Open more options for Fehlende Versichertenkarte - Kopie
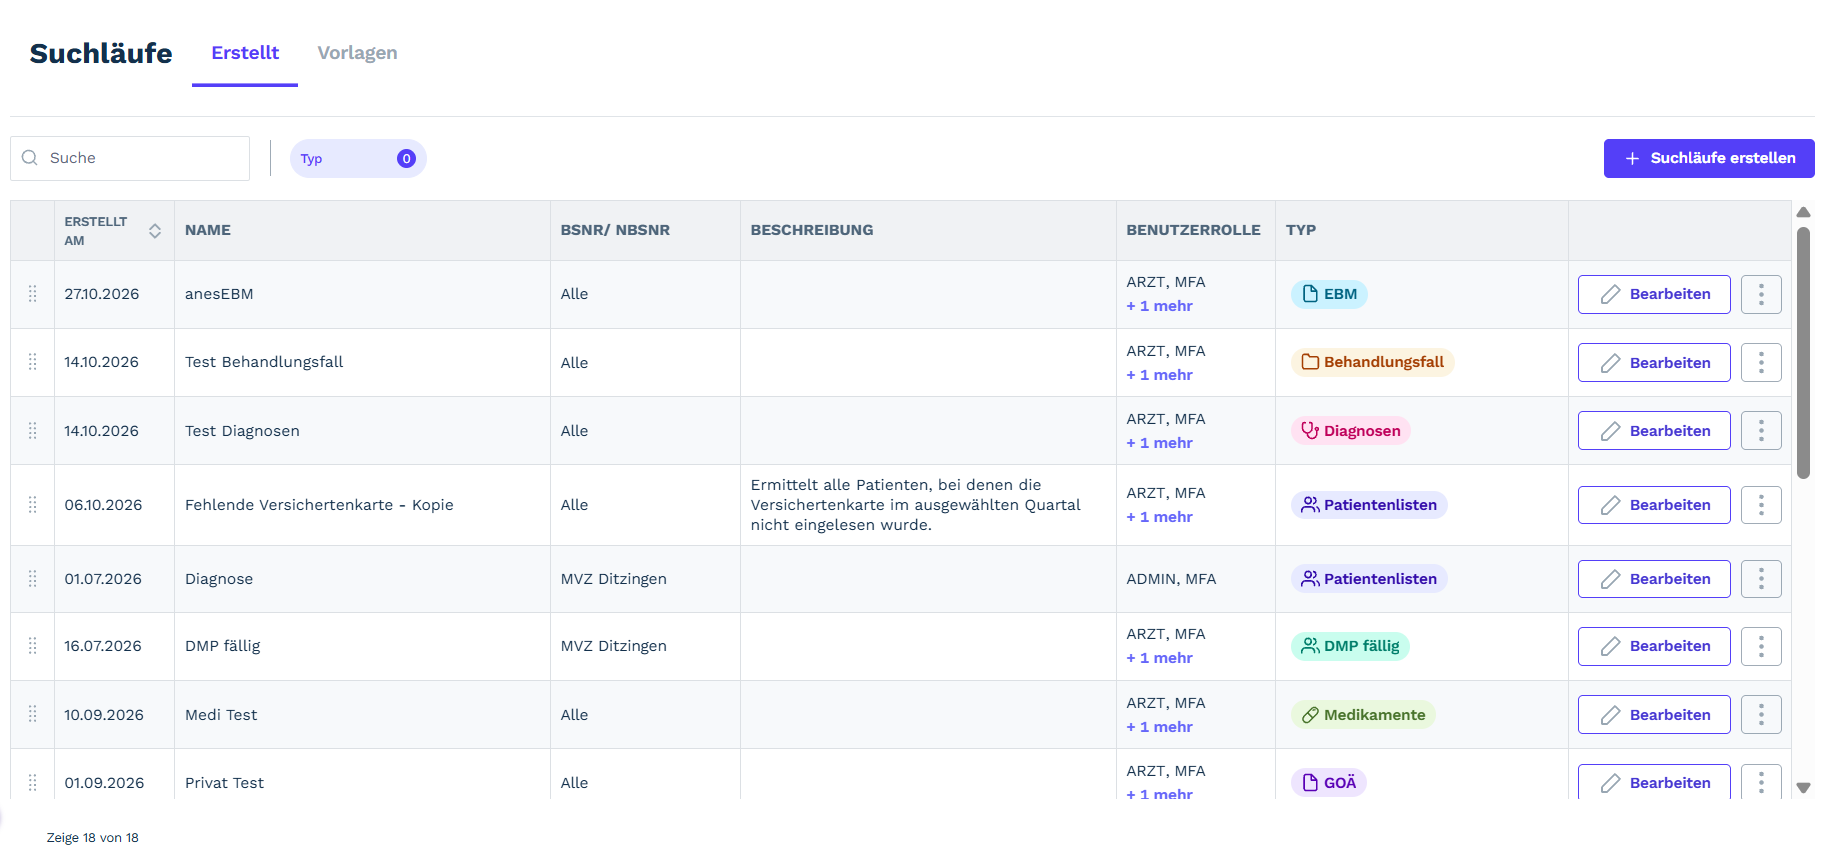The width and height of the screenshot is (1831, 859). pyautogui.click(x=1761, y=505)
